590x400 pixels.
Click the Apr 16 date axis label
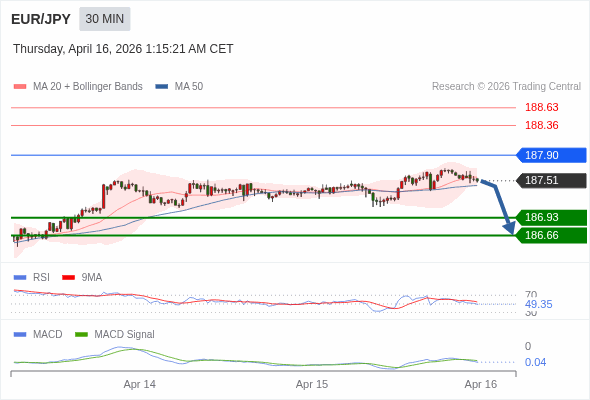pyautogui.click(x=481, y=384)
